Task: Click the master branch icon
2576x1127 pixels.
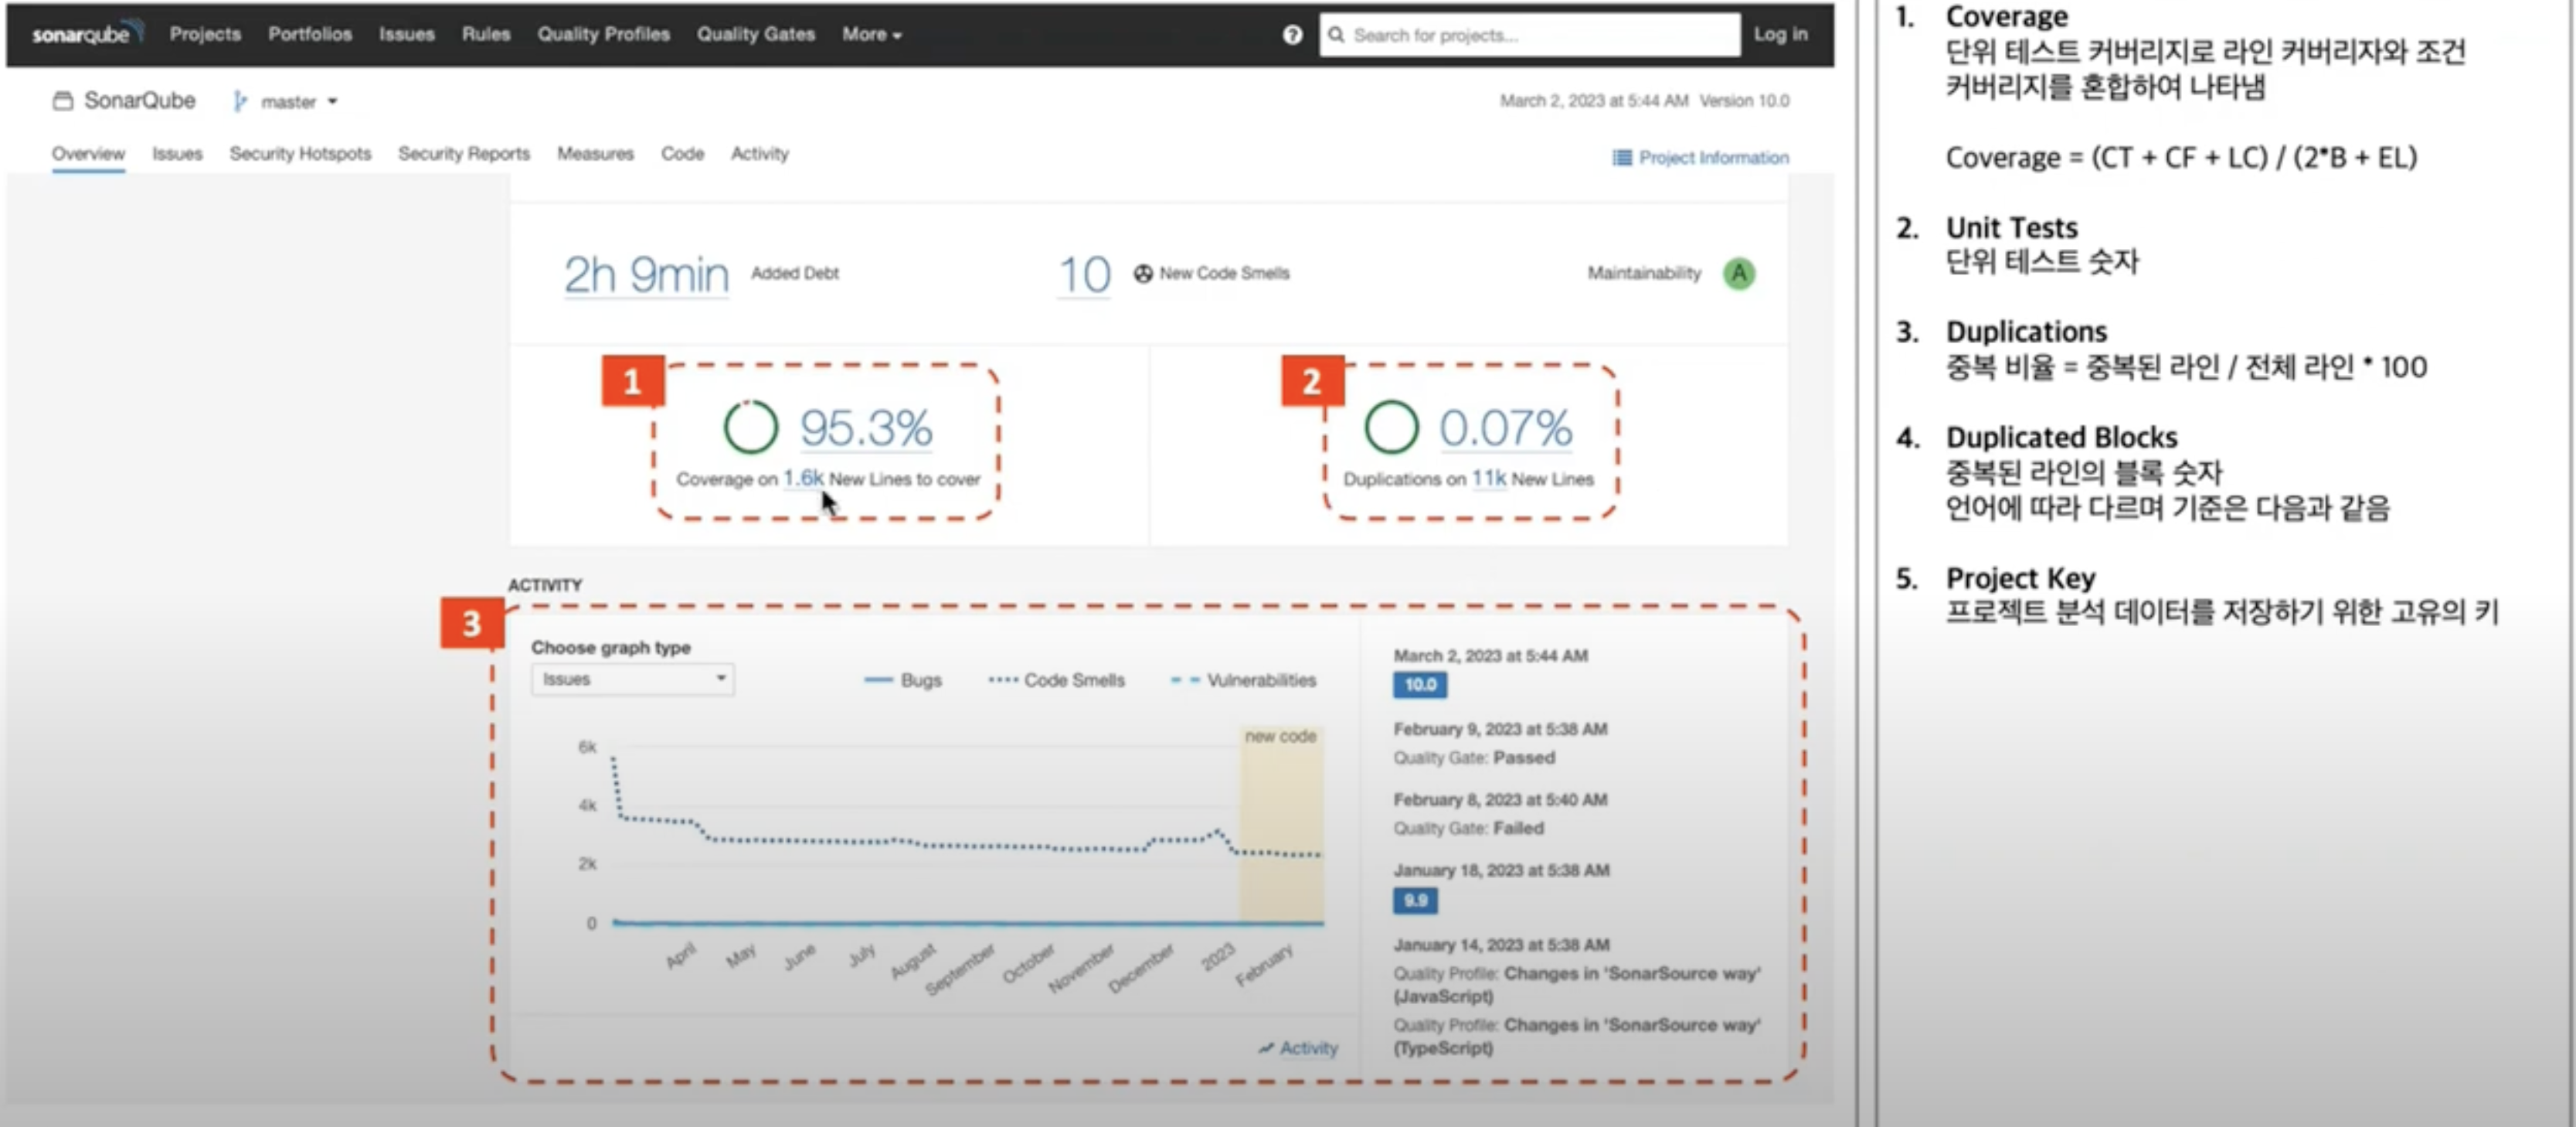Action: 240,101
